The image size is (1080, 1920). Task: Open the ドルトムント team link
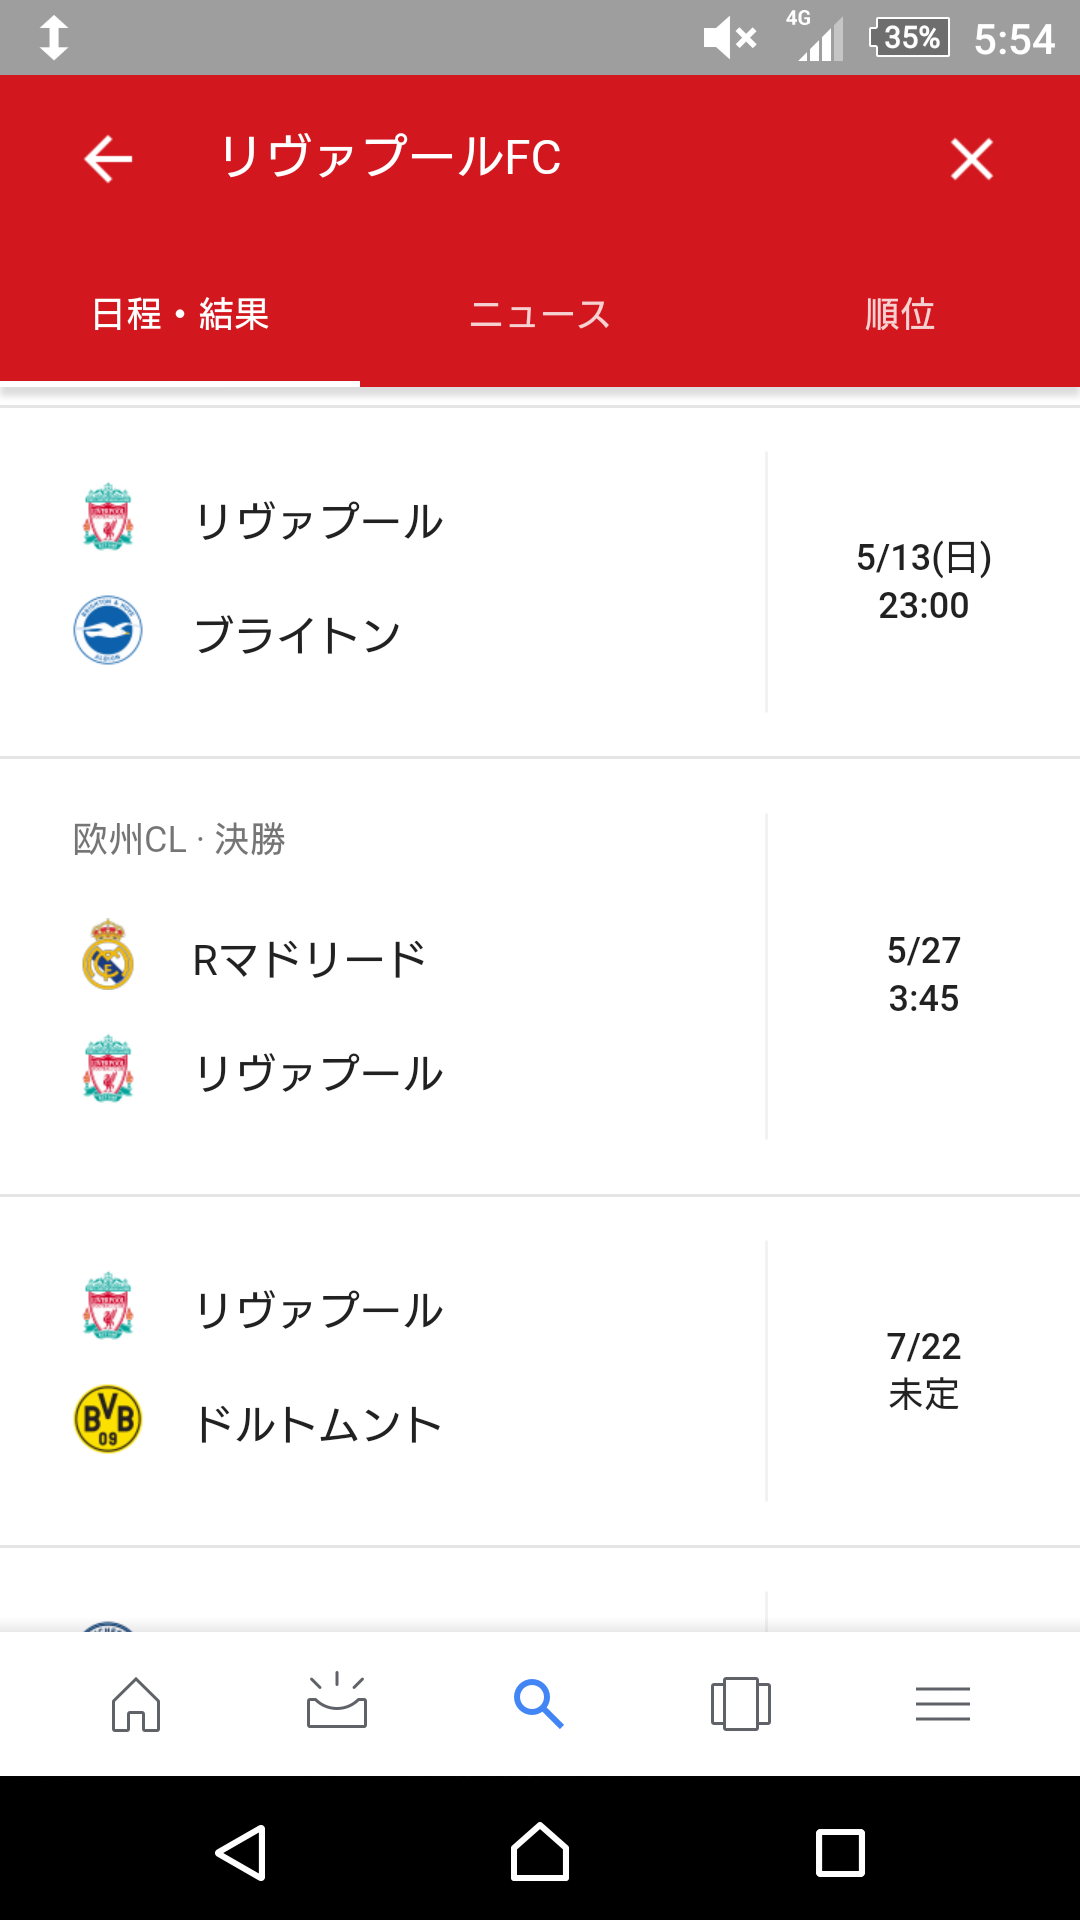318,1424
